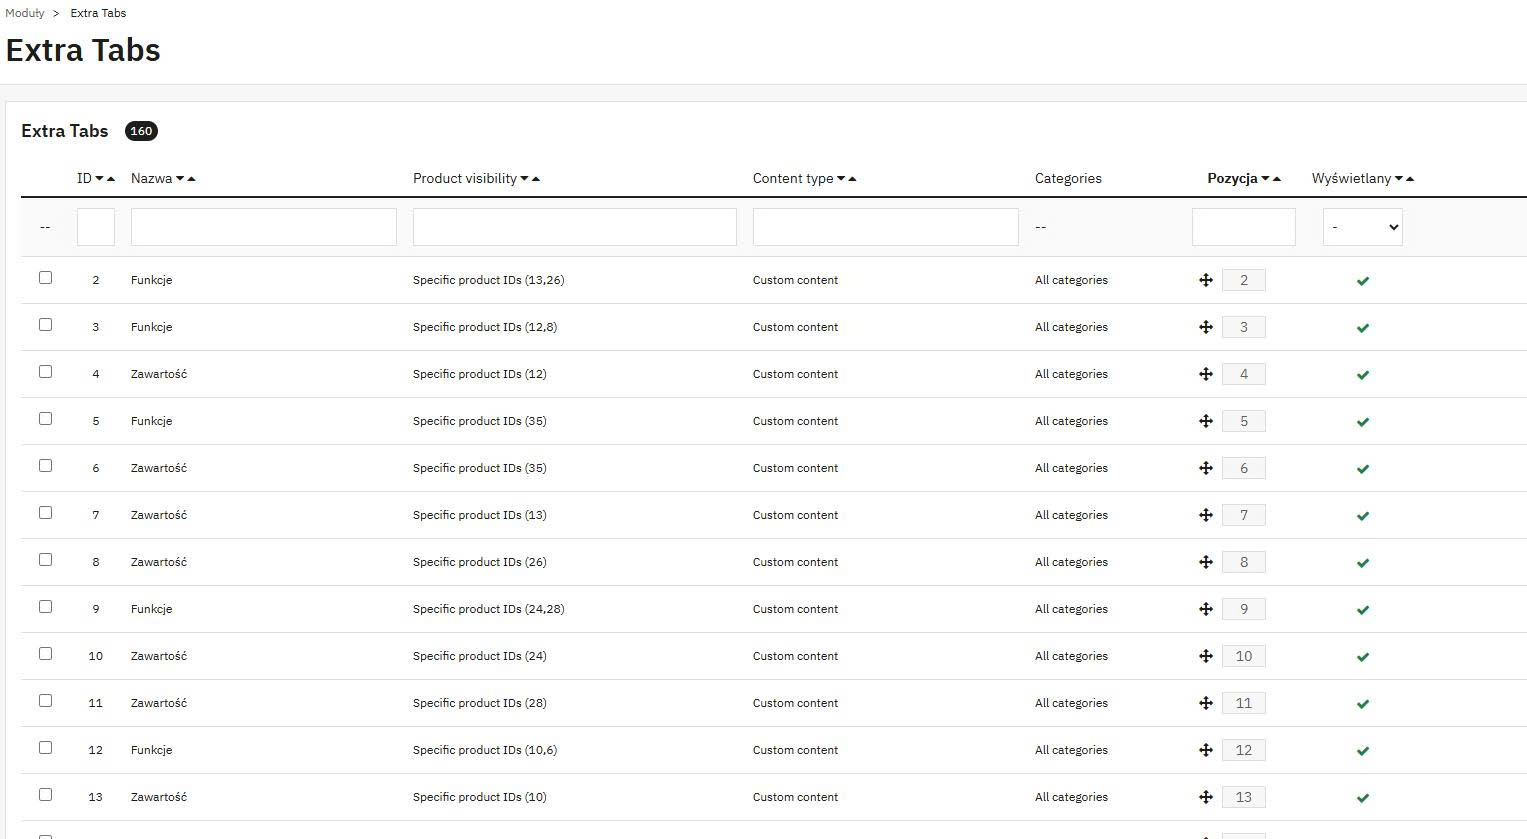Sort Content type column ascending arrow
Screen dimensions: 1527x839
click(x=852, y=179)
